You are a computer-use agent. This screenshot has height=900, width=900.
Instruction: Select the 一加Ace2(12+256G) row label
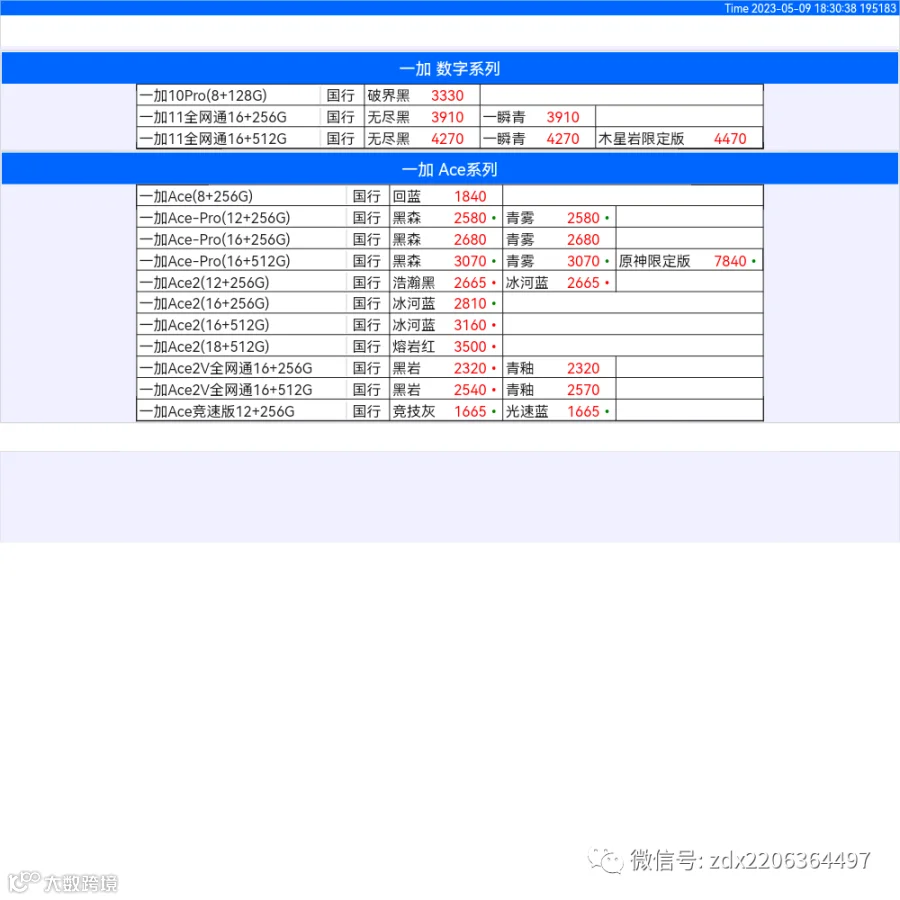pos(242,282)
